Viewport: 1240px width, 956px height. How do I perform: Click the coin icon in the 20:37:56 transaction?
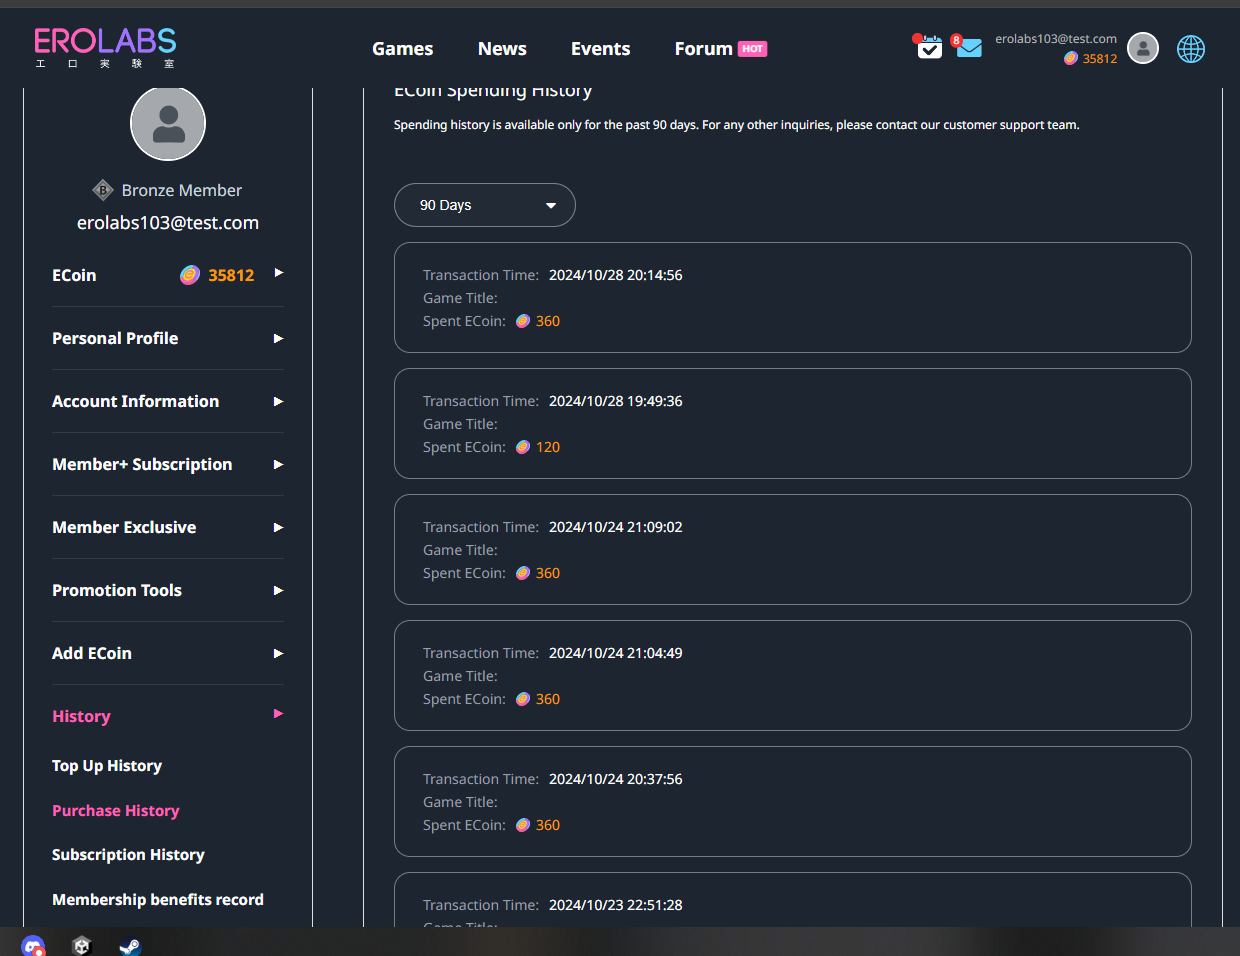pos(523,825)
